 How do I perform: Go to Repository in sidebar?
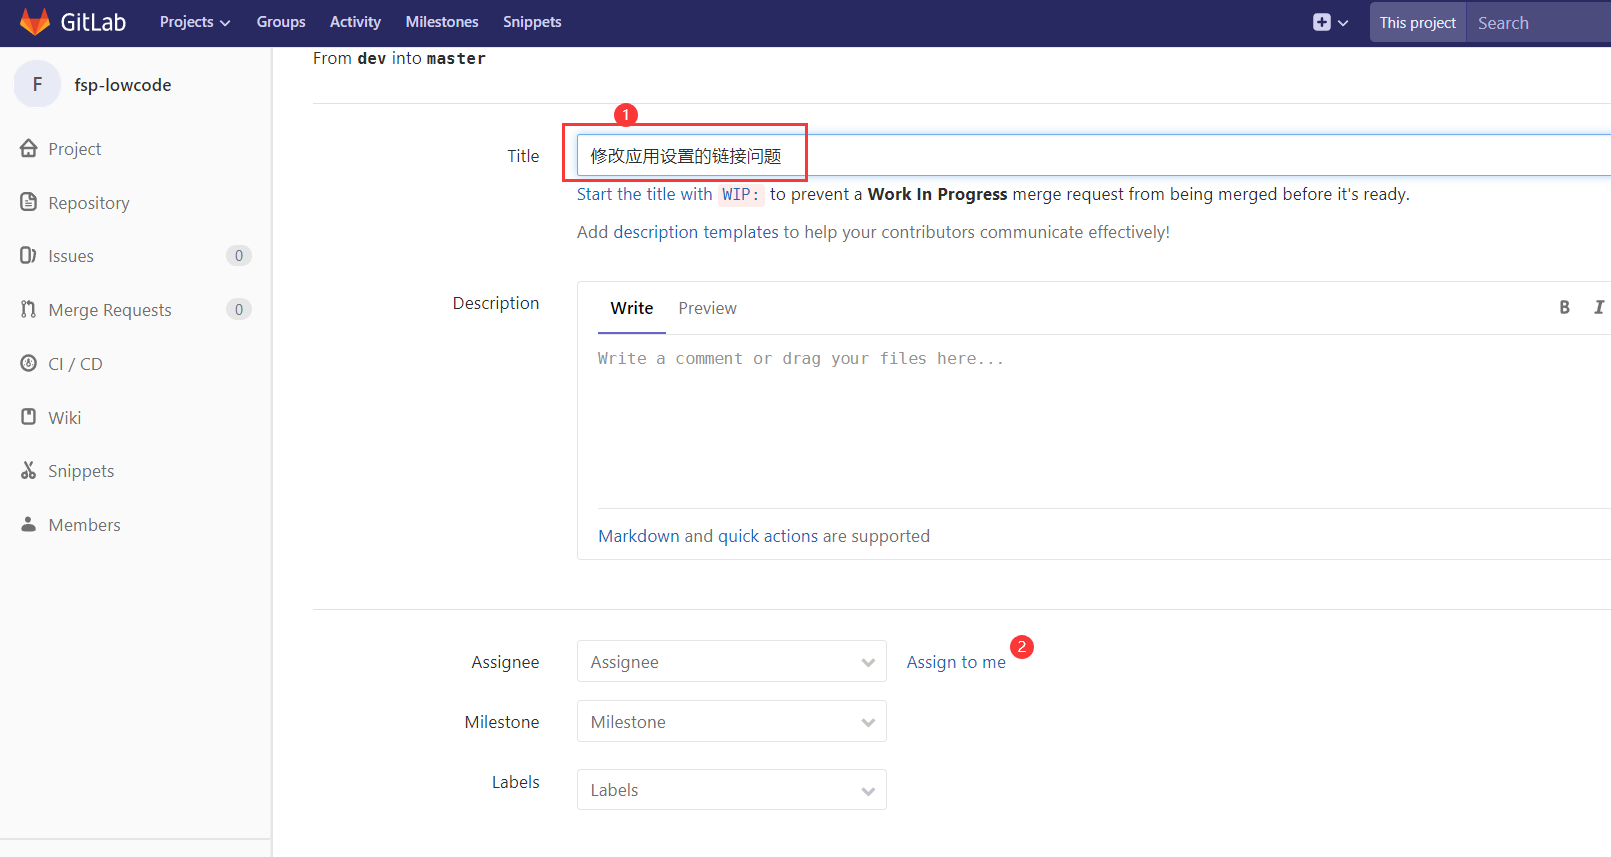[x=89, y=202]
